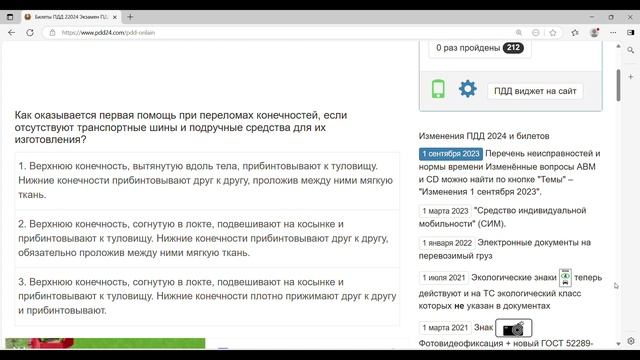
Task: Click the green mobile phone icon
Action: pyautogui.click(x=438, y=89)
